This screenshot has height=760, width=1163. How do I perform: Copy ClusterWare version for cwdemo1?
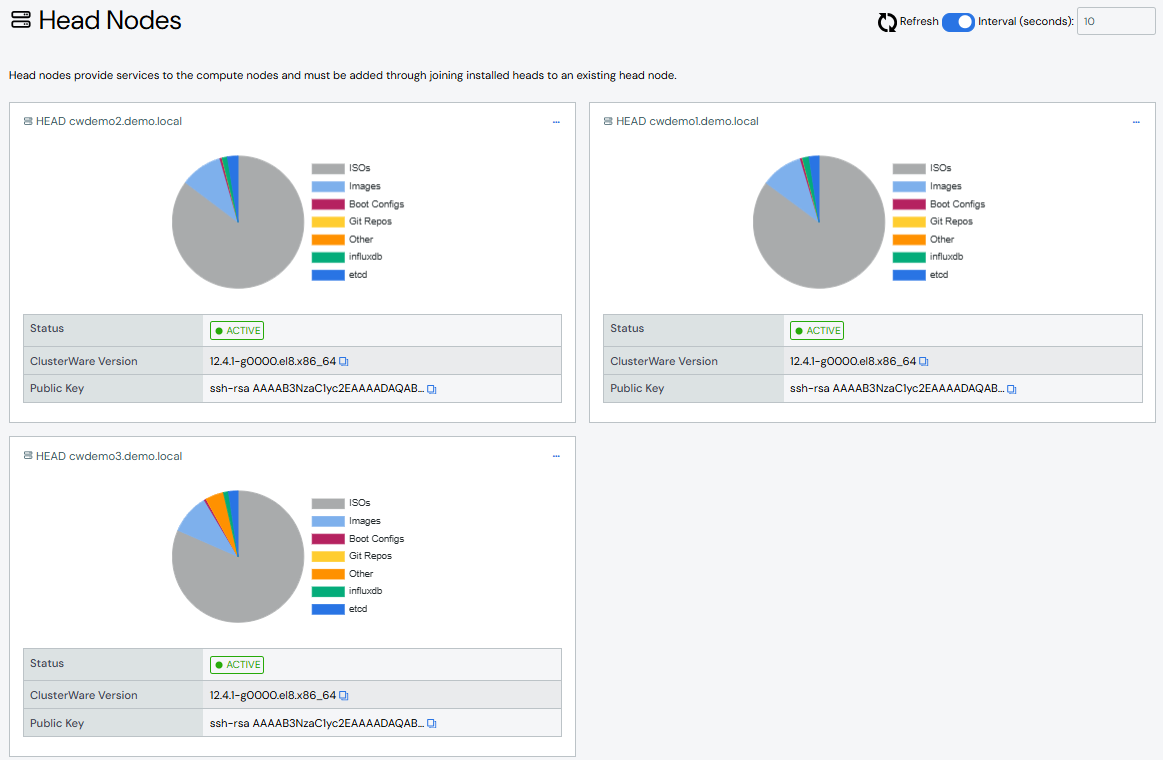pyautogui.click(x=924, y=361)
